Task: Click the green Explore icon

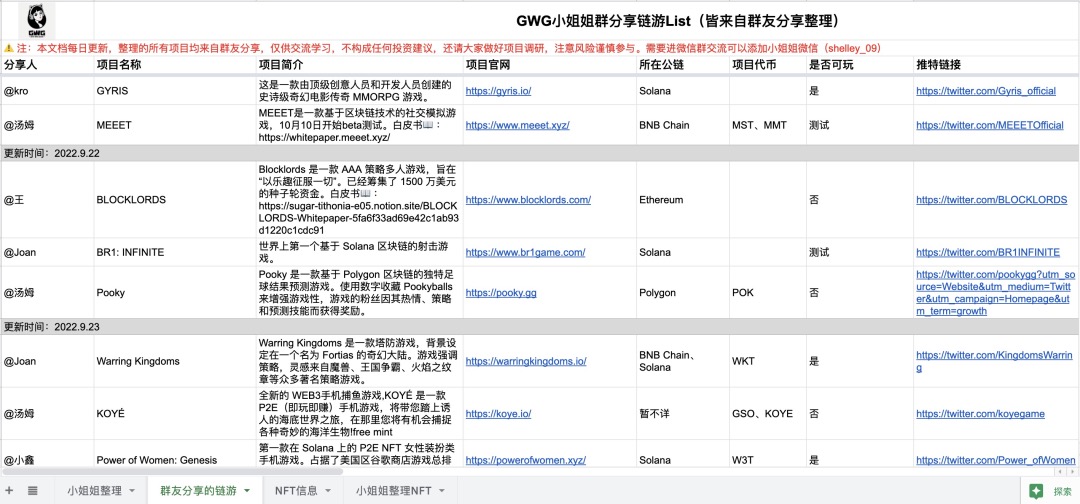Action: [1035, 490]
